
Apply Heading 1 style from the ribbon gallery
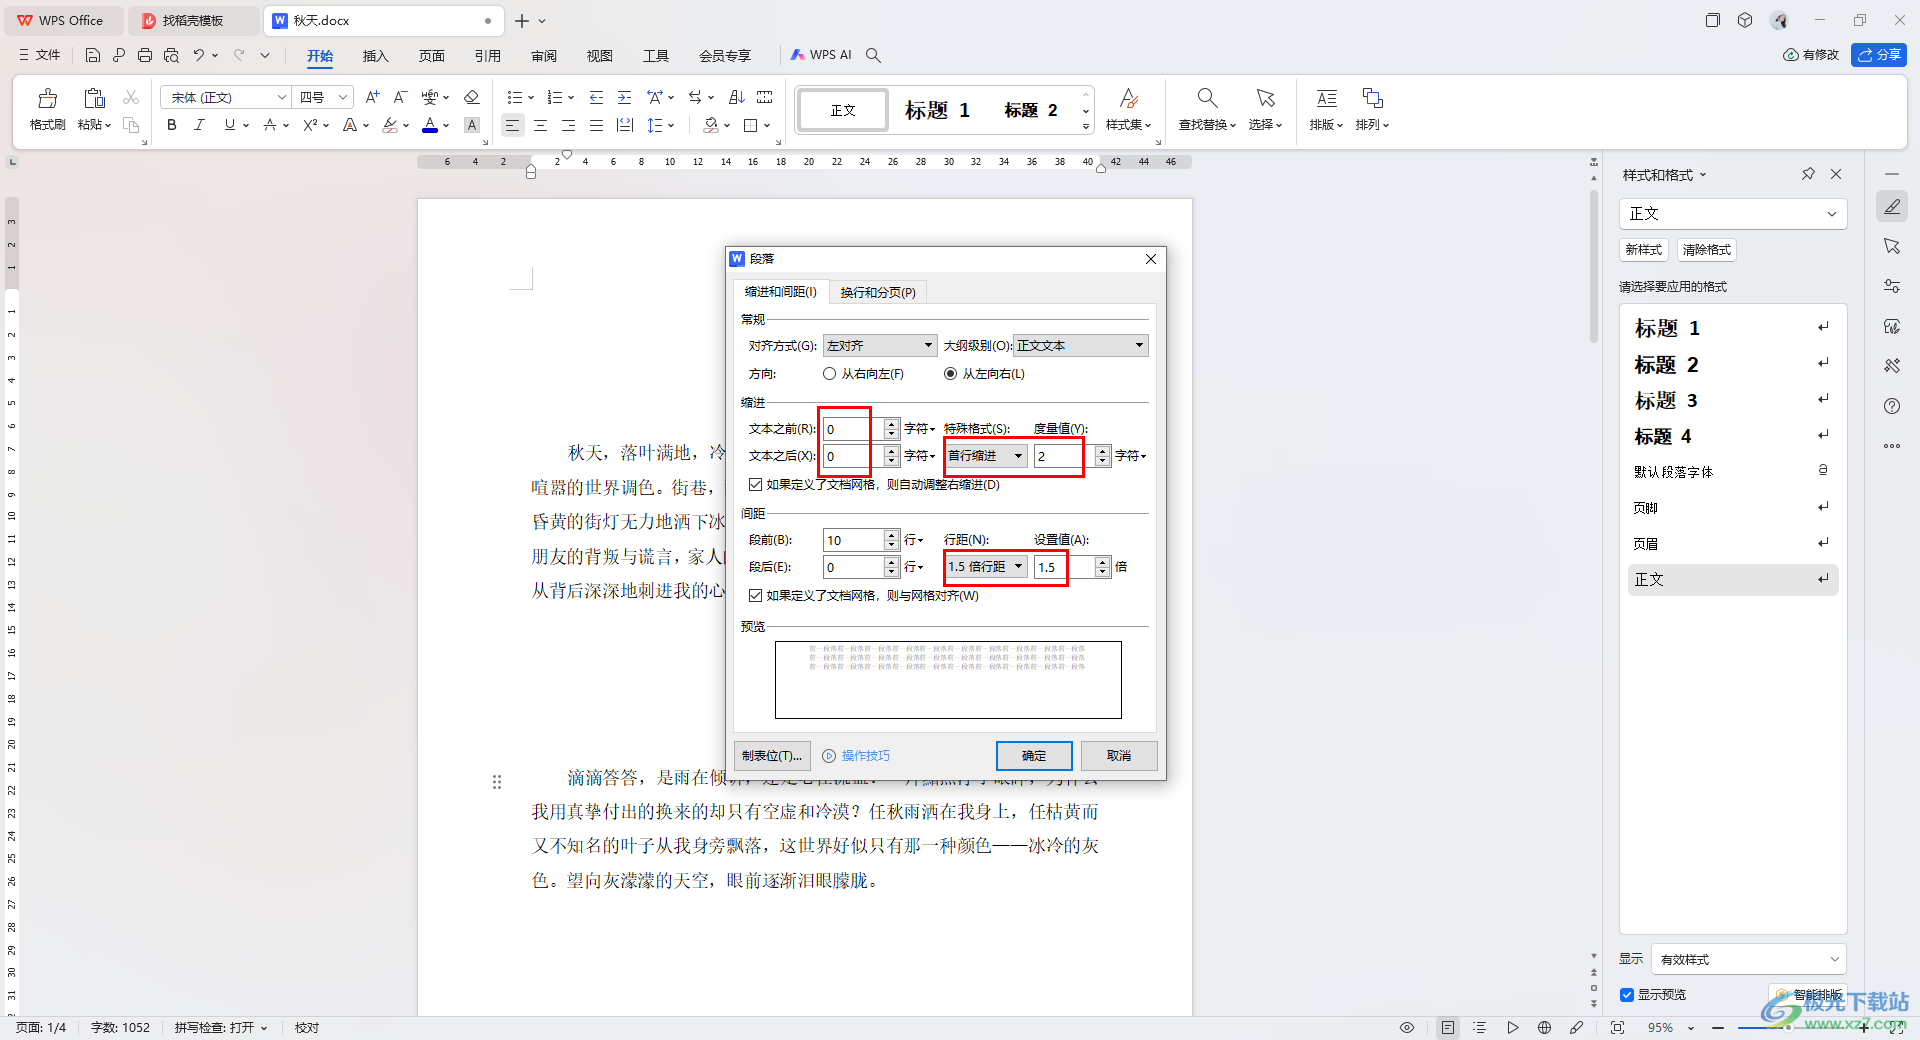pos(937,110)
